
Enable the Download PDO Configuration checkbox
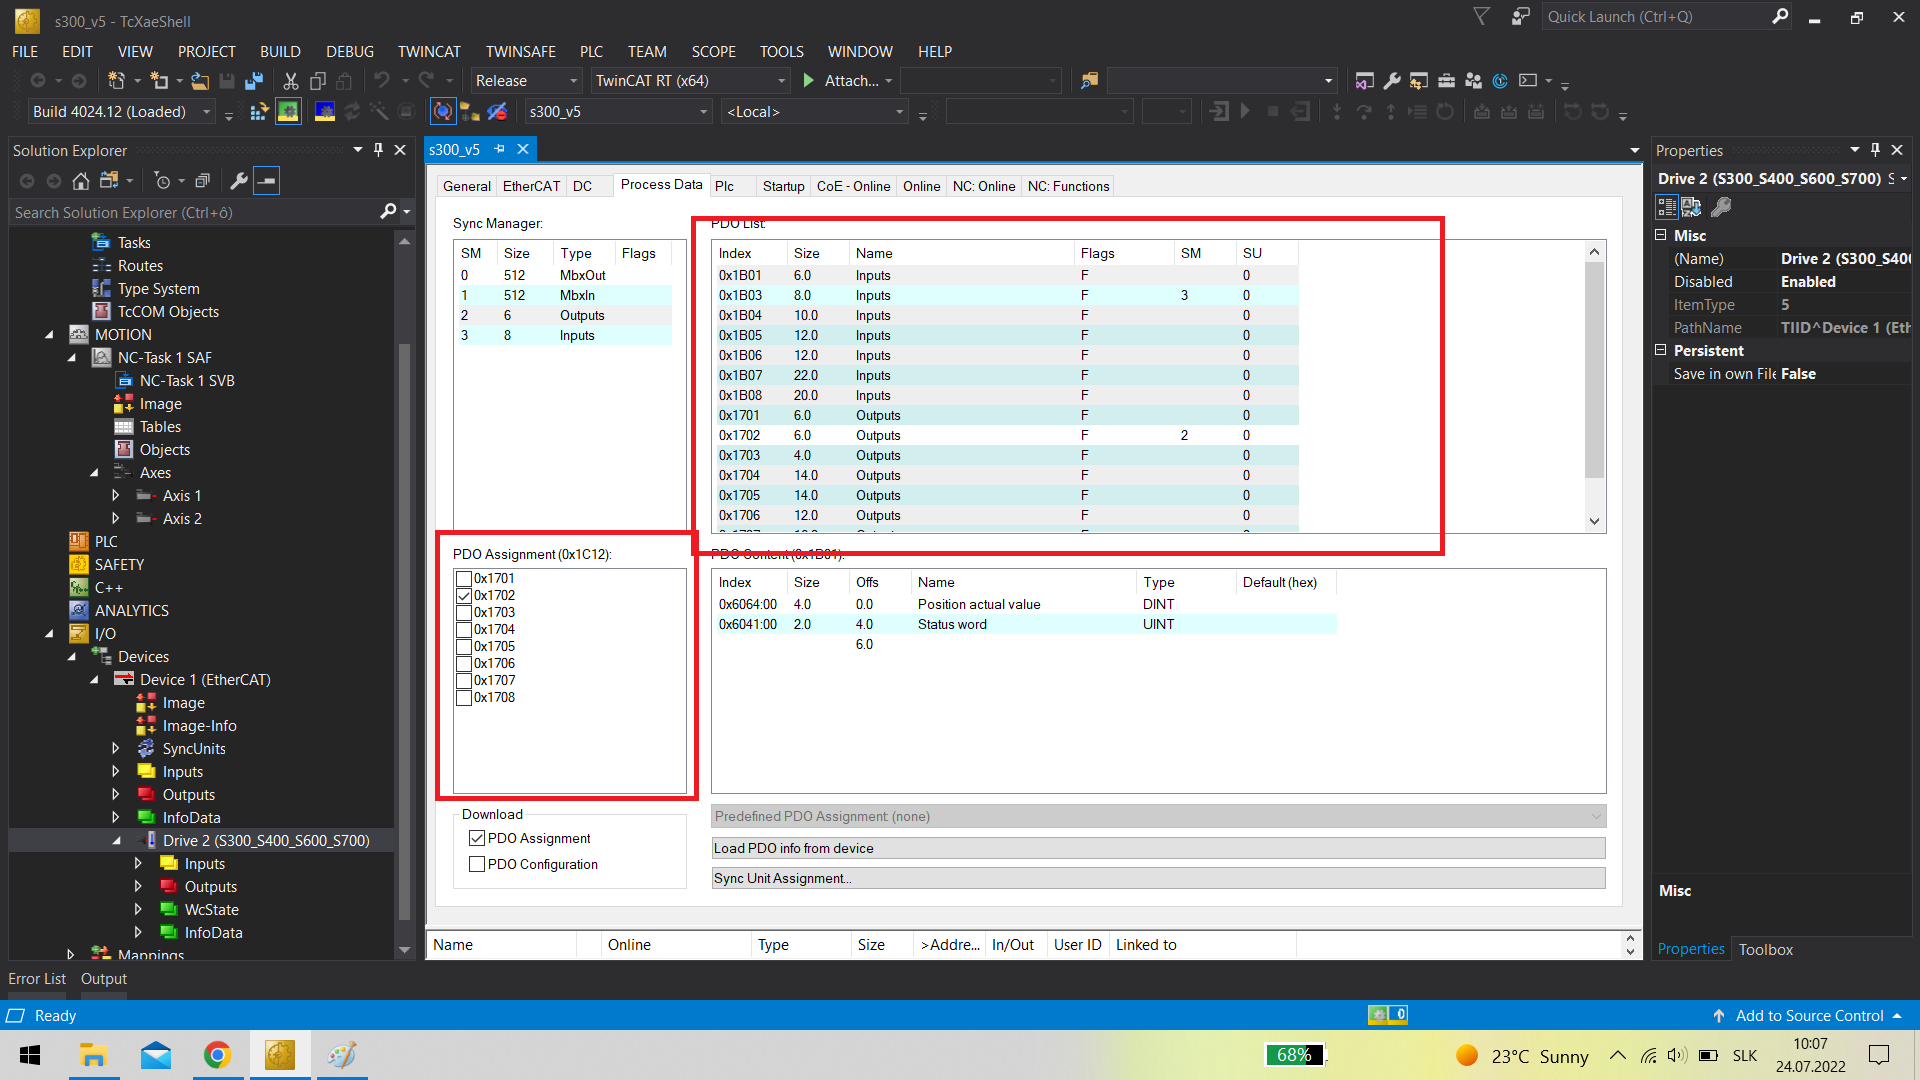click(477, 865)
